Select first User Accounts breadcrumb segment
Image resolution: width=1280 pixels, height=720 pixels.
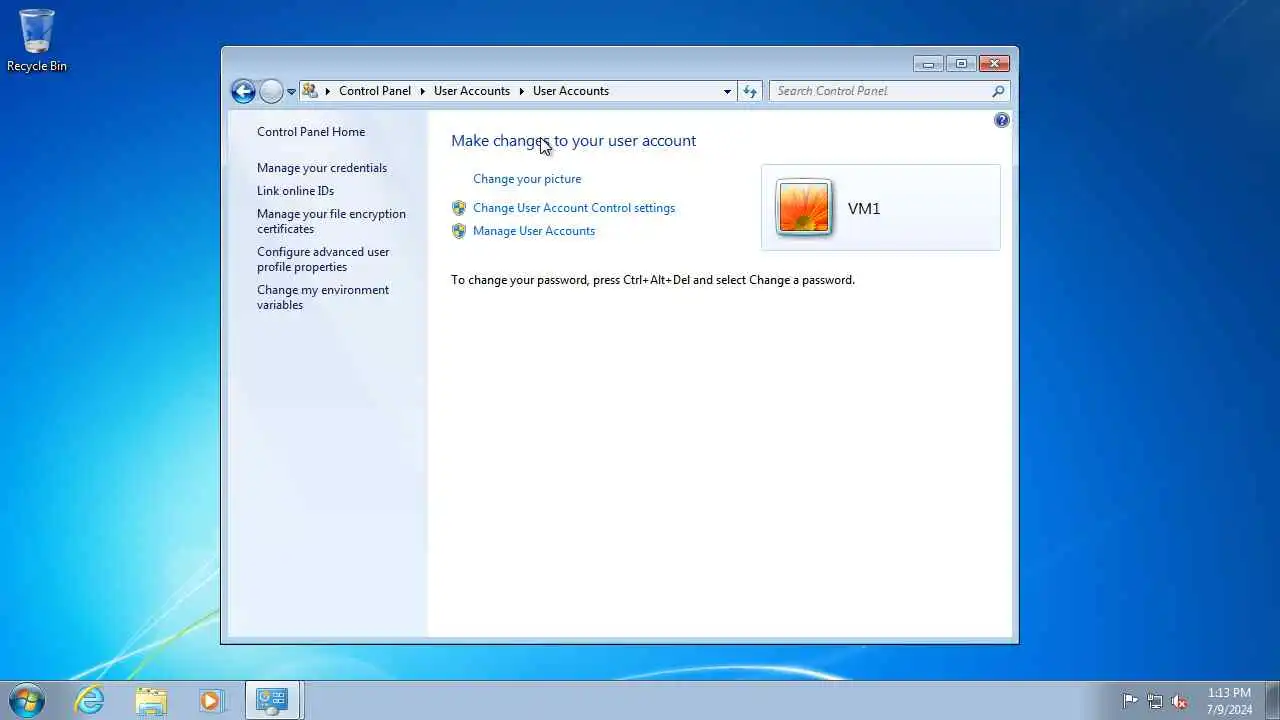[x=472, y=91]
